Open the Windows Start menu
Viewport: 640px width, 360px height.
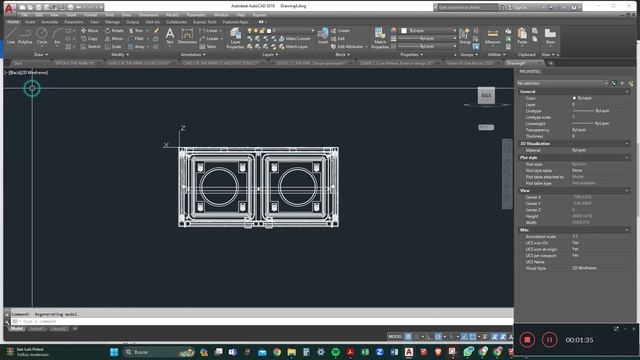(x=114, y=352)
